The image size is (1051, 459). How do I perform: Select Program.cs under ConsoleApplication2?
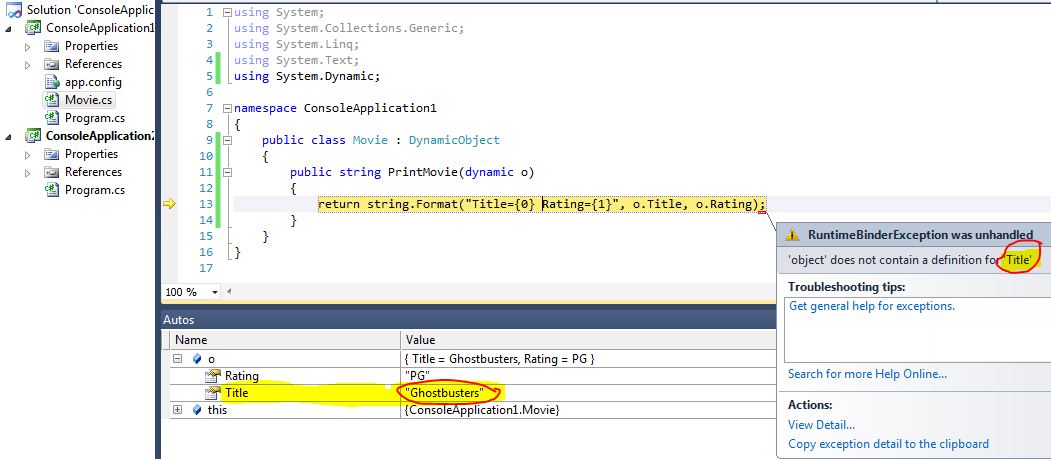pyautogui.click(x=95, y=190)
